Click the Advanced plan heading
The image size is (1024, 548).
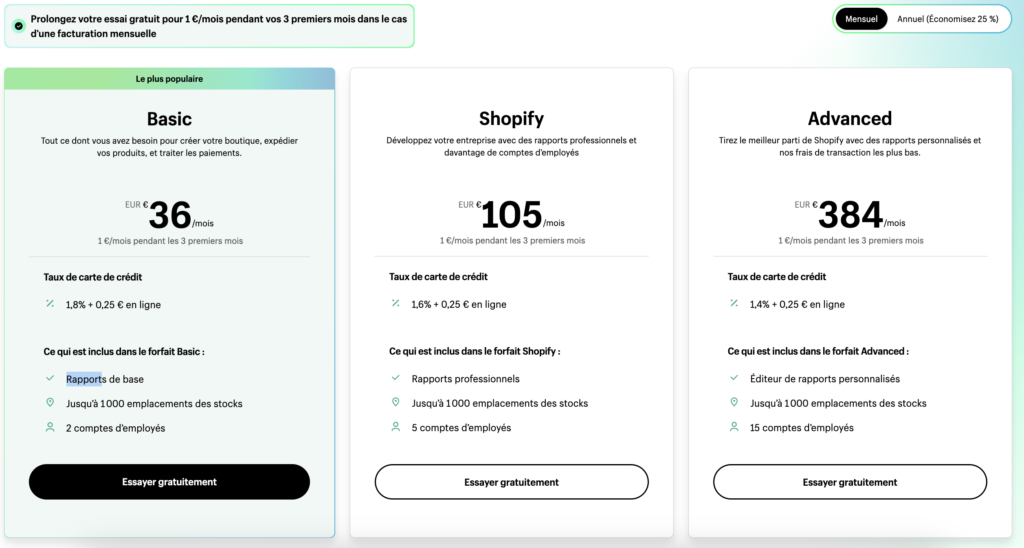(x=849, y=118)
